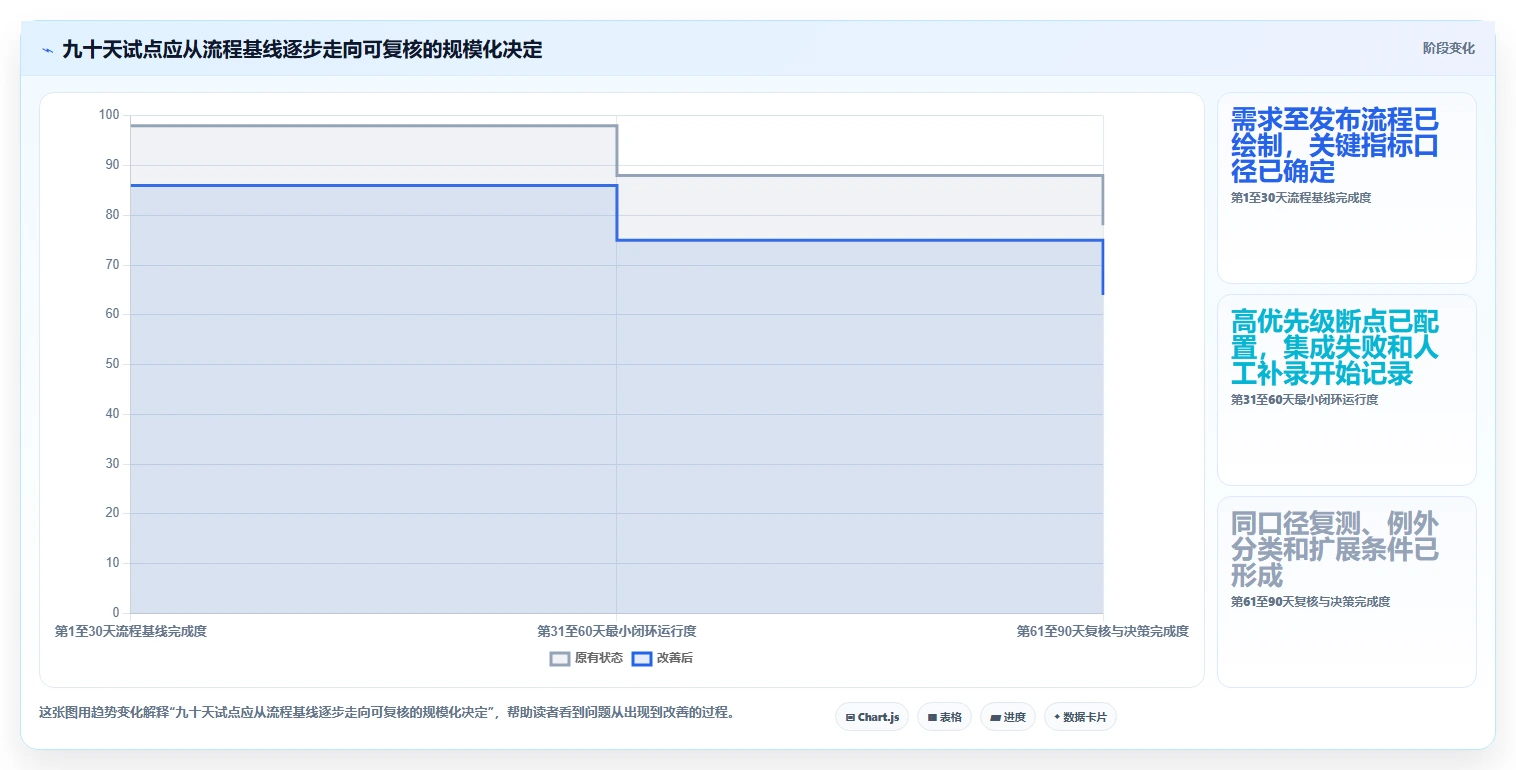Click the chart title 九十天试点应从流程基线
This screenshot has height=770, width=1516.
302,49
